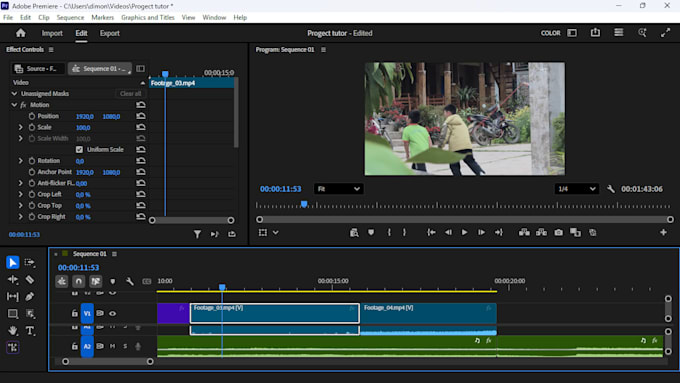Image resolution: width=680 pixels, height=383 pixels.
Task: Toggle Scale animation stopwatch
Action: tap(32, 128)
